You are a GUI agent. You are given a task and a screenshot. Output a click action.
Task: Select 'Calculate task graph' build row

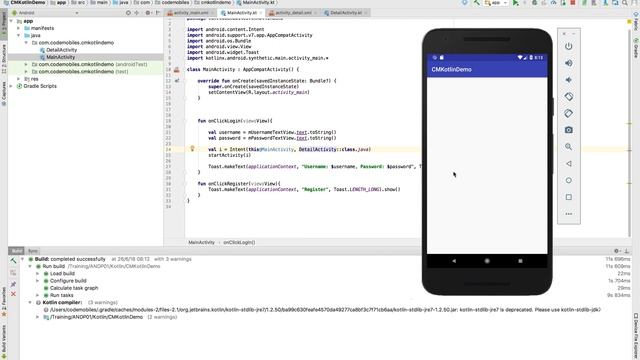[74, 288]
